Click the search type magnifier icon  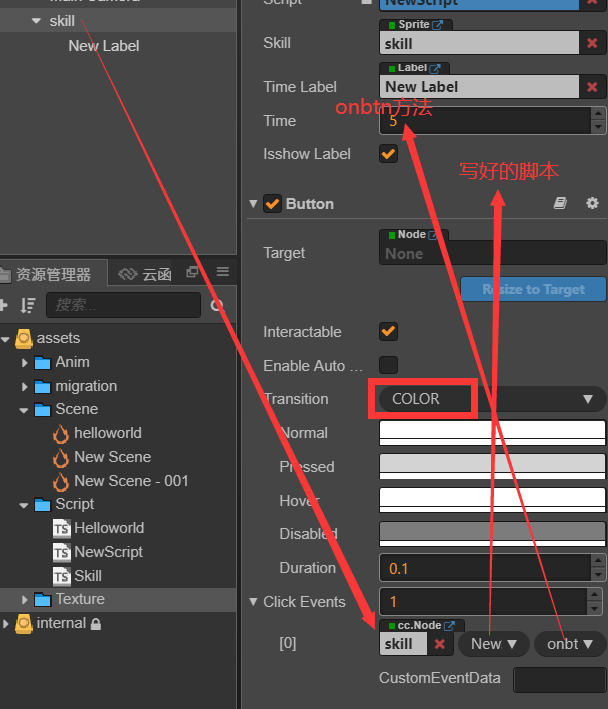217,306
